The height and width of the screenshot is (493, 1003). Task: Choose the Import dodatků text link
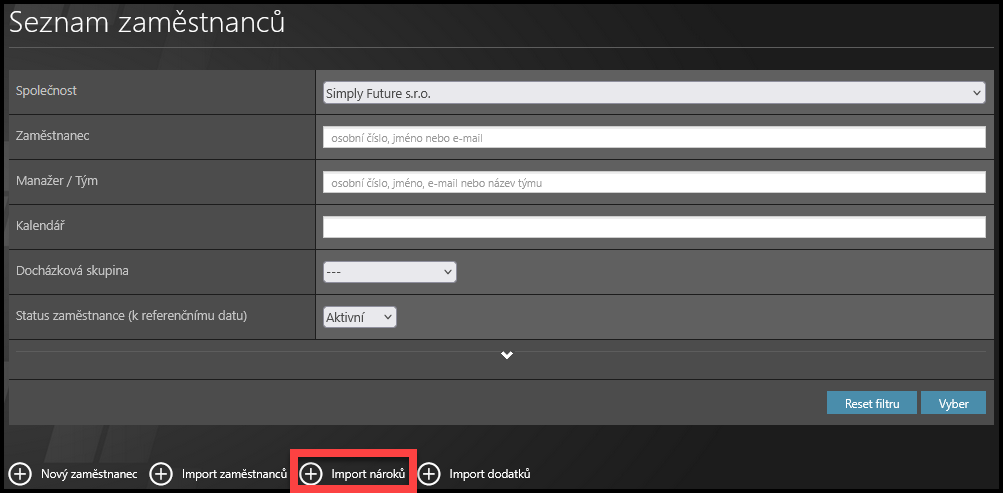pos(489,474)
